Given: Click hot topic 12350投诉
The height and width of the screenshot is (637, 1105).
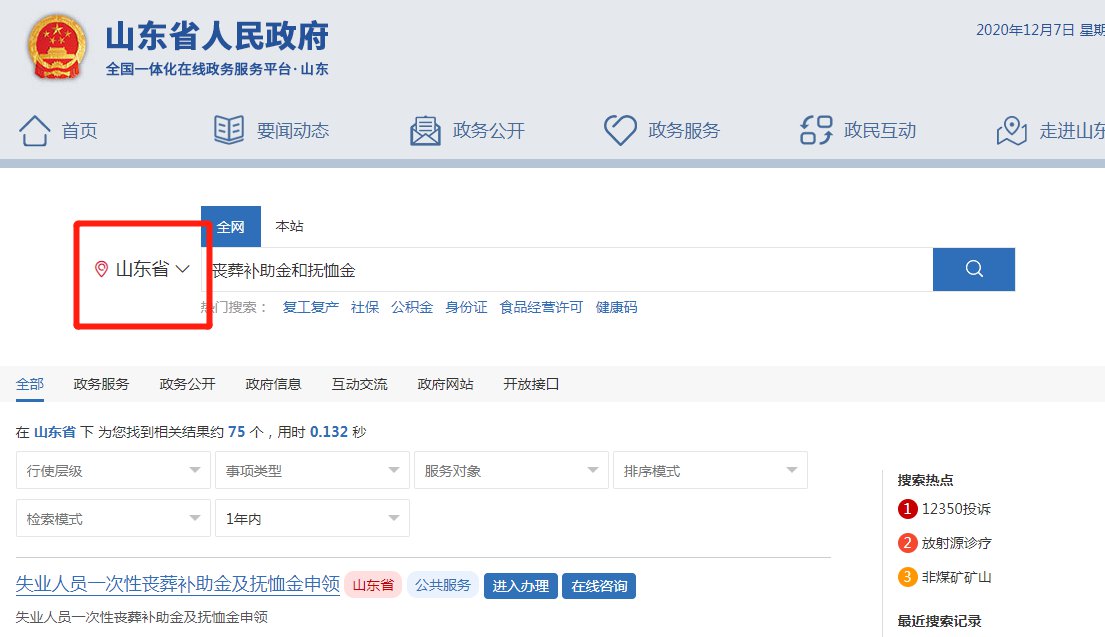Looking at the screenshot, I should pos(956,509).
